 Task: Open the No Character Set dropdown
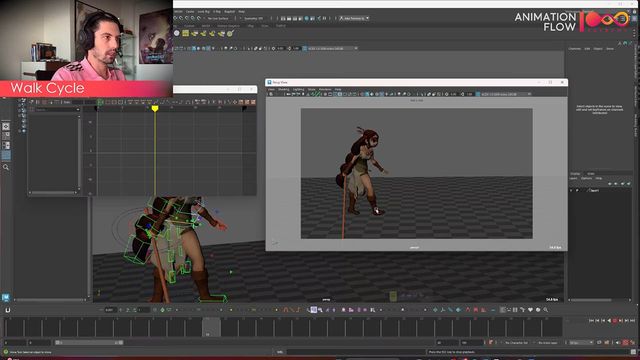pos(516,343)
